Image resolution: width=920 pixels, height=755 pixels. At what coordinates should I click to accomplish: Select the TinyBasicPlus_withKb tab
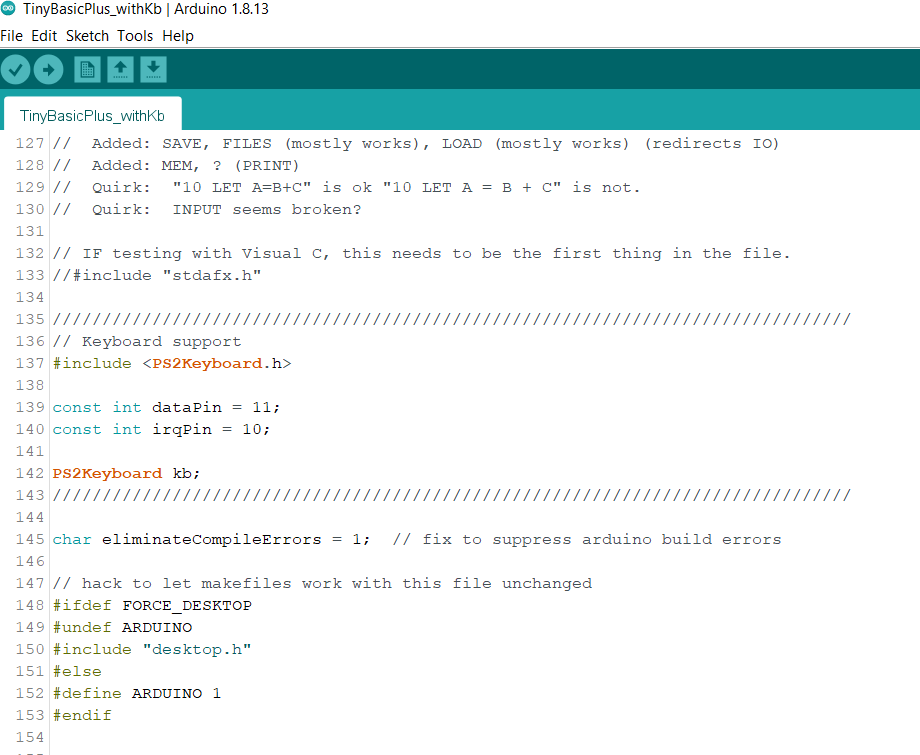tap(91, 115)
